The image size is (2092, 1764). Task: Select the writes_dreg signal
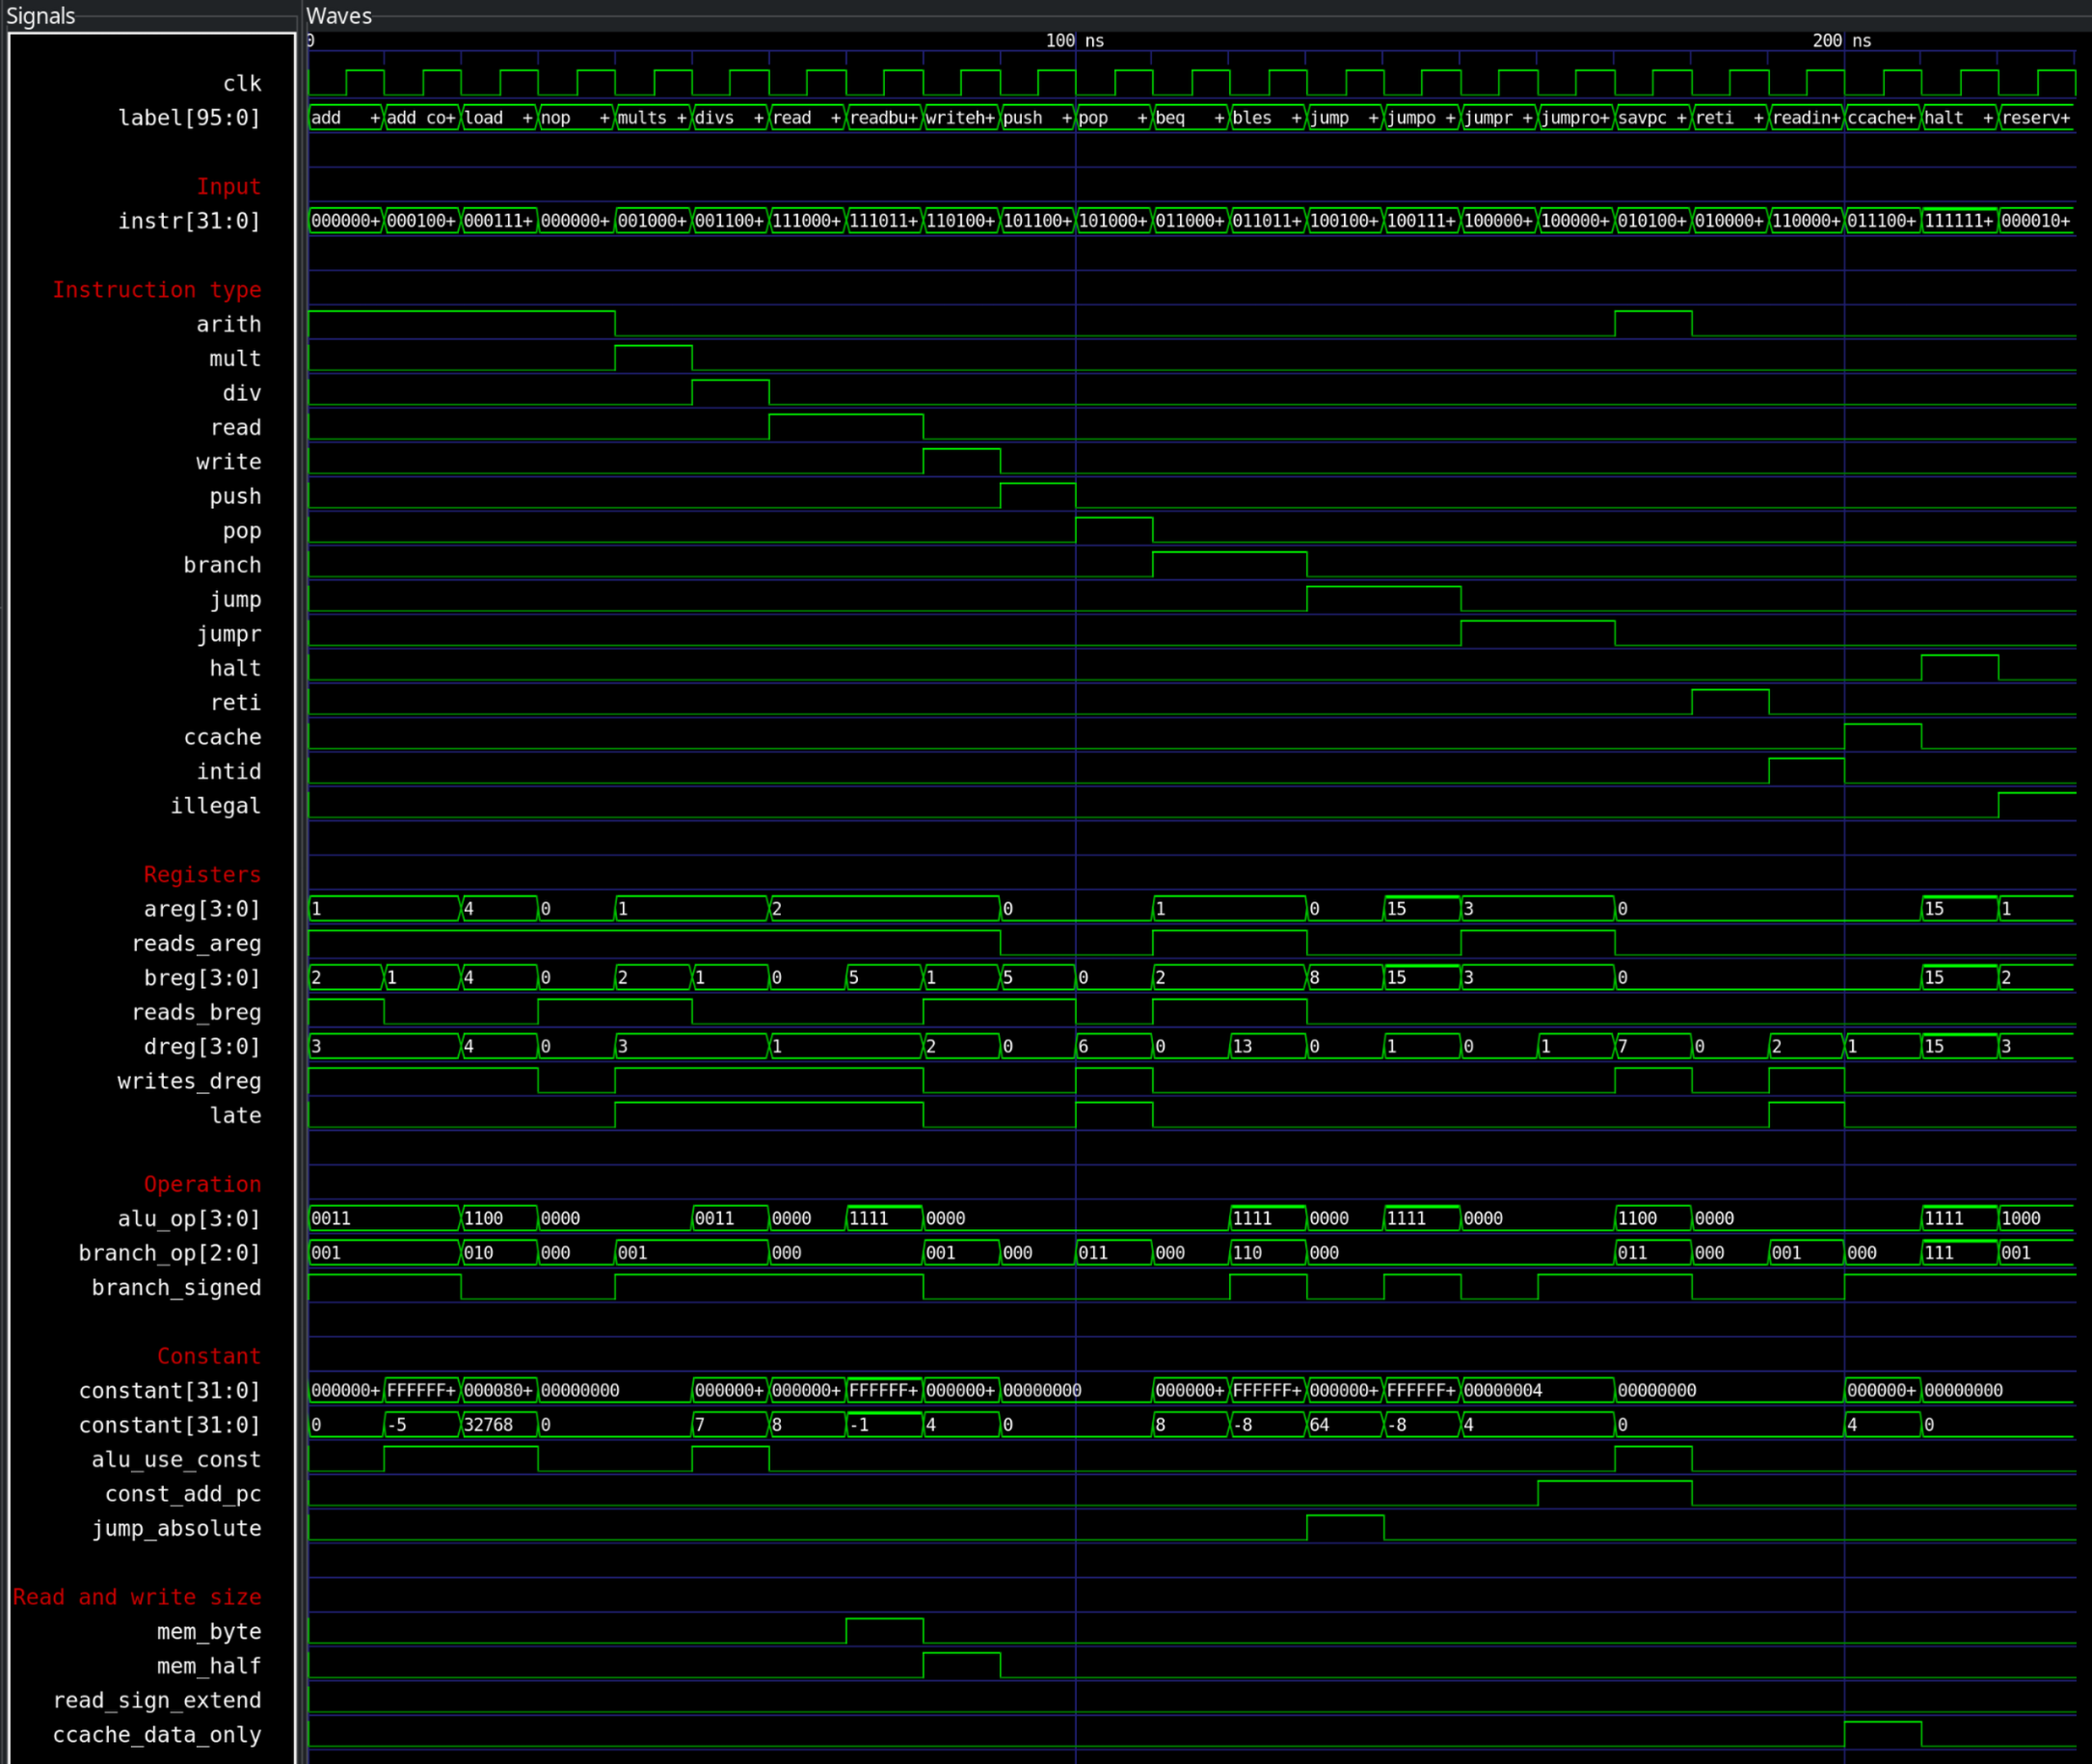[x=189, y=1081]
